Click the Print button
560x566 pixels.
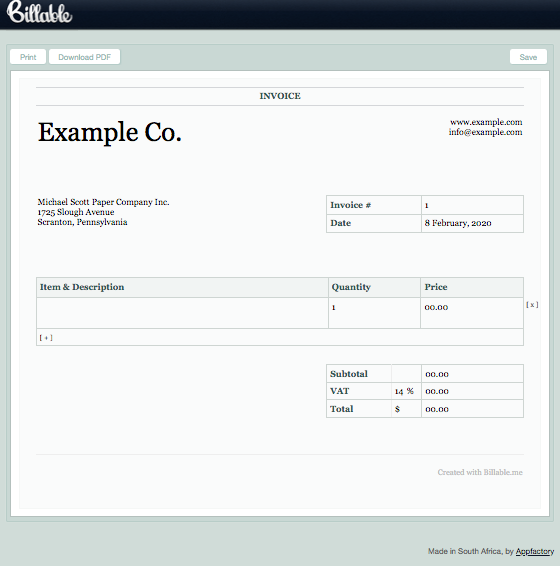tap(28, 57)
